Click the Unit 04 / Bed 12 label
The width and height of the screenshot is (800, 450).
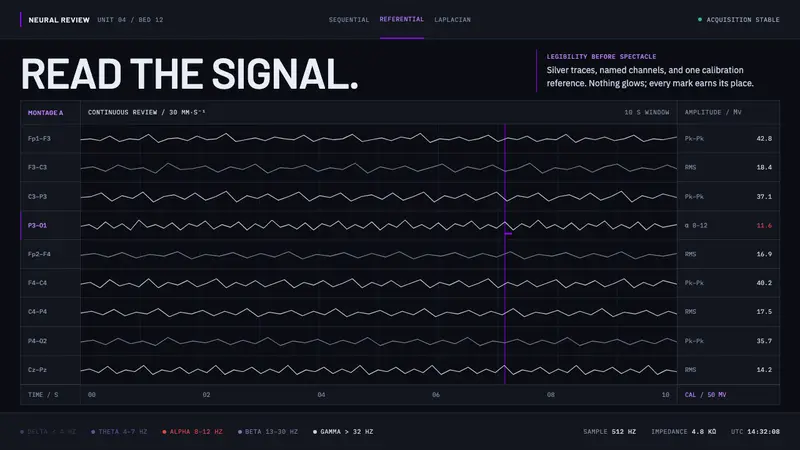tap(130, 20)
